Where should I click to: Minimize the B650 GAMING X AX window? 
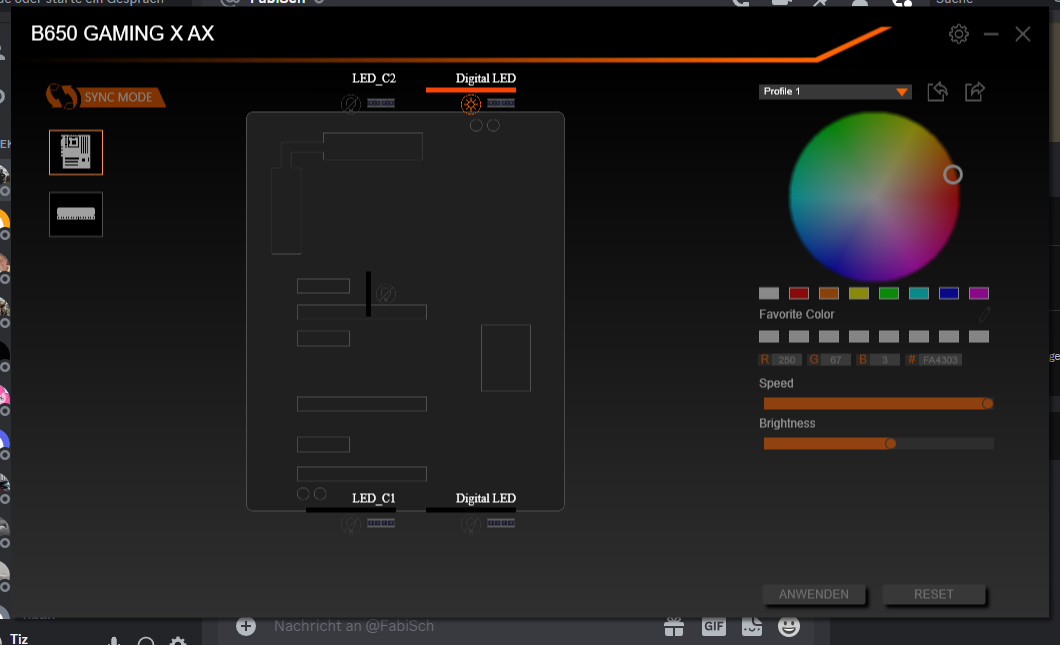[x=991, y=34]
